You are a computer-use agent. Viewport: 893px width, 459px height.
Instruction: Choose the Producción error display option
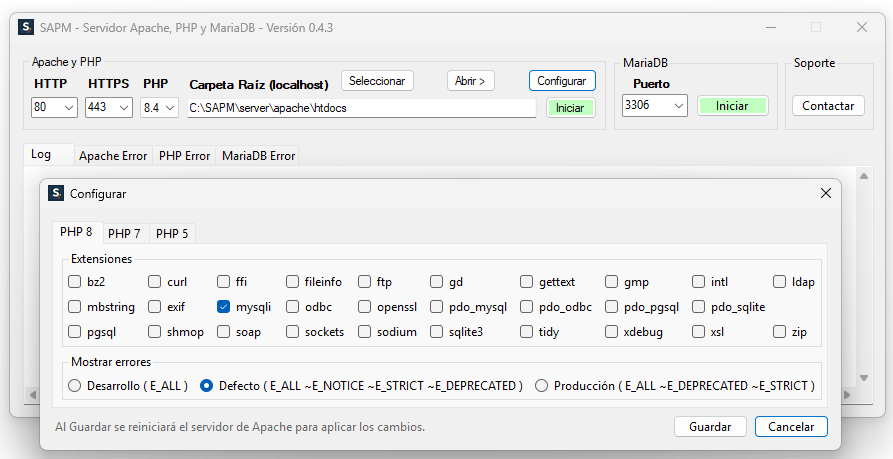point(542,385)
